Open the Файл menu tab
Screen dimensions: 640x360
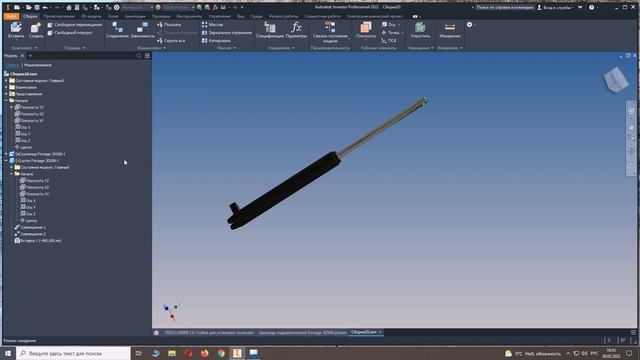pyautogui.click(x=11, y=16)
